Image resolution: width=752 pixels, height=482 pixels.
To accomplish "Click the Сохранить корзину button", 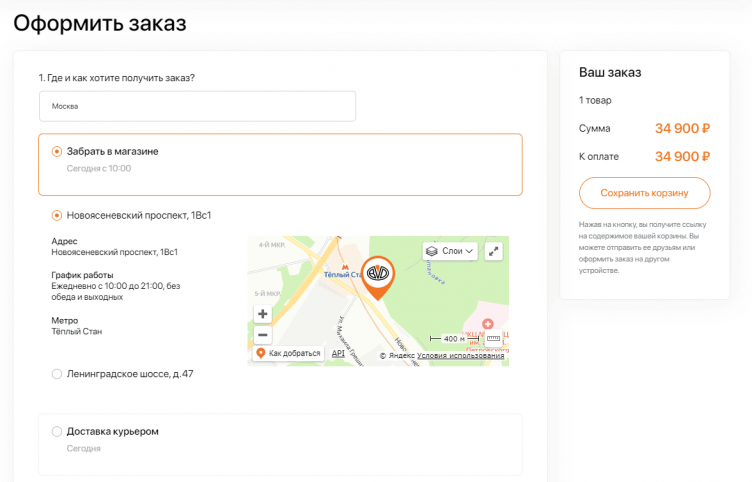I will point(644,193).
